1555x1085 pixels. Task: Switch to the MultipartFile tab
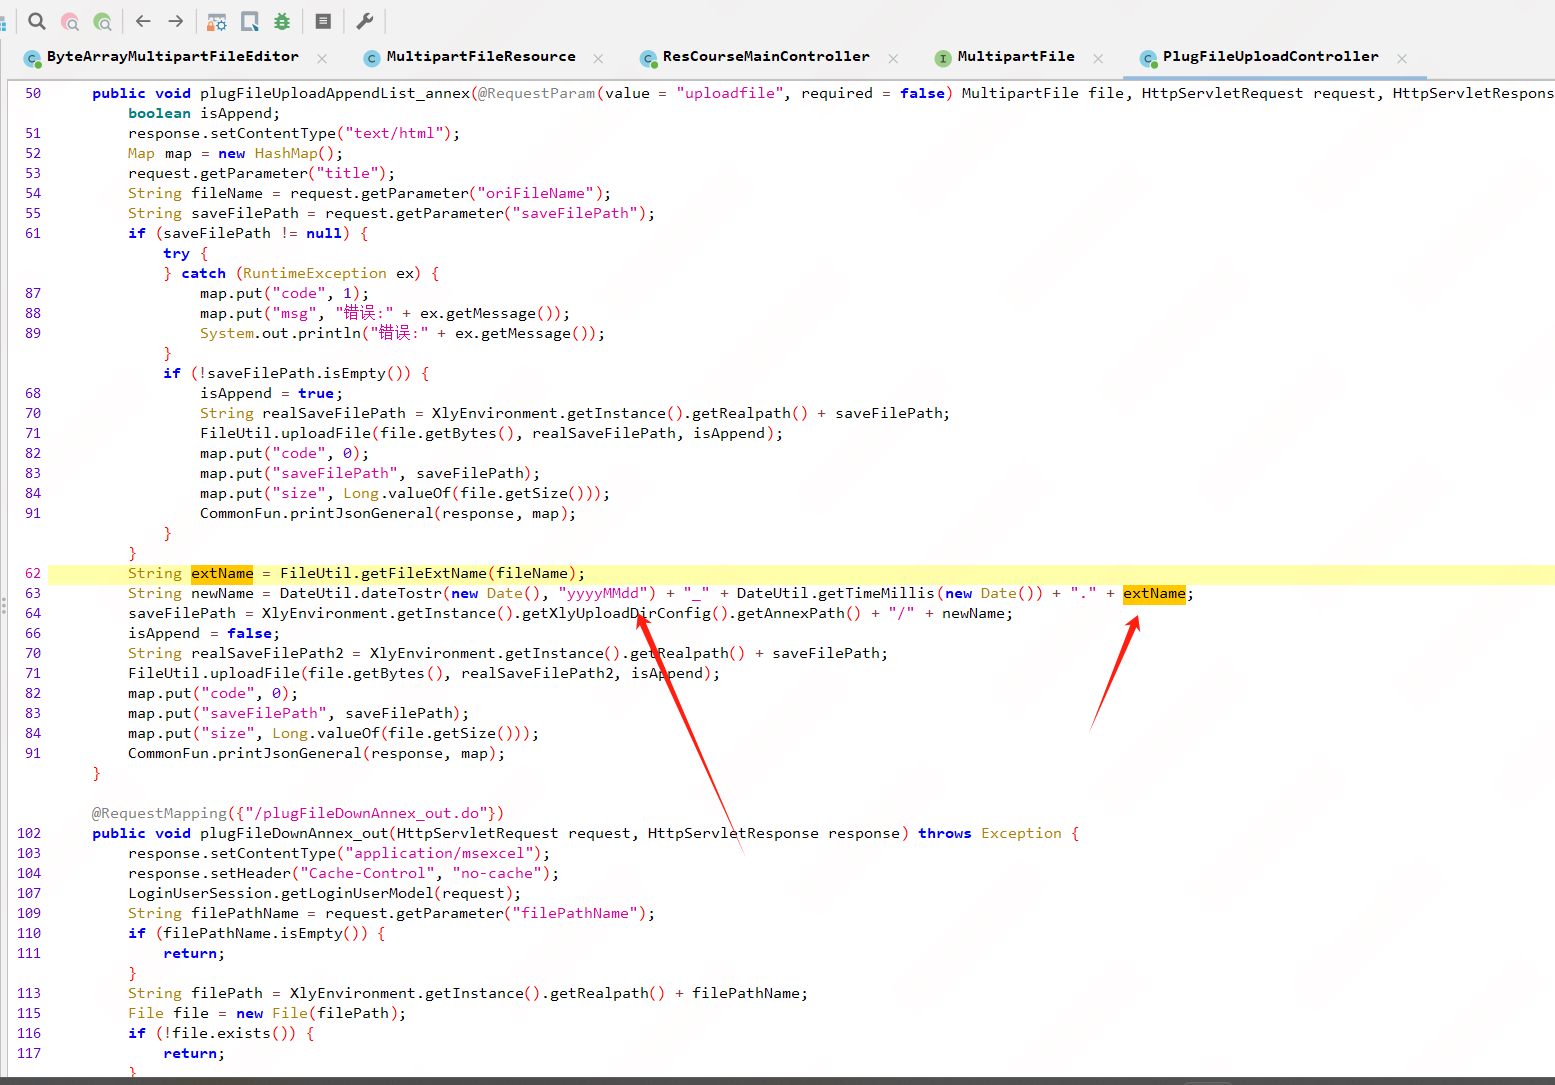[x=1016, y=57]
